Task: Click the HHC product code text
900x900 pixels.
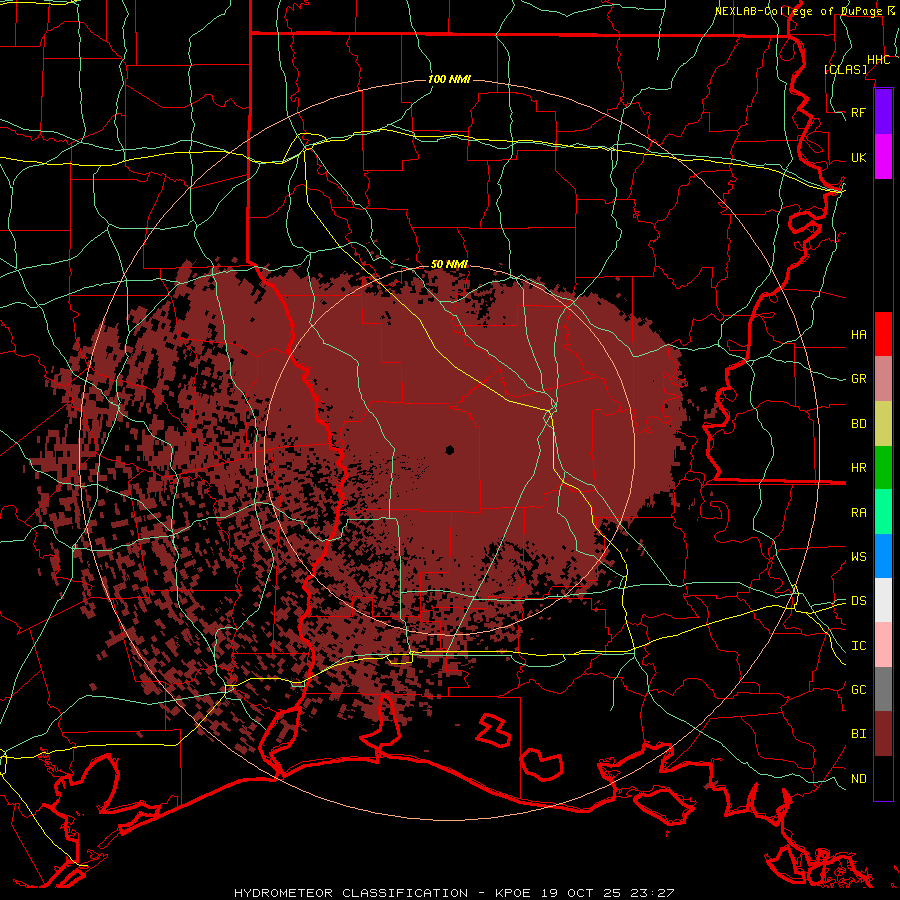Action: point(878,59)
